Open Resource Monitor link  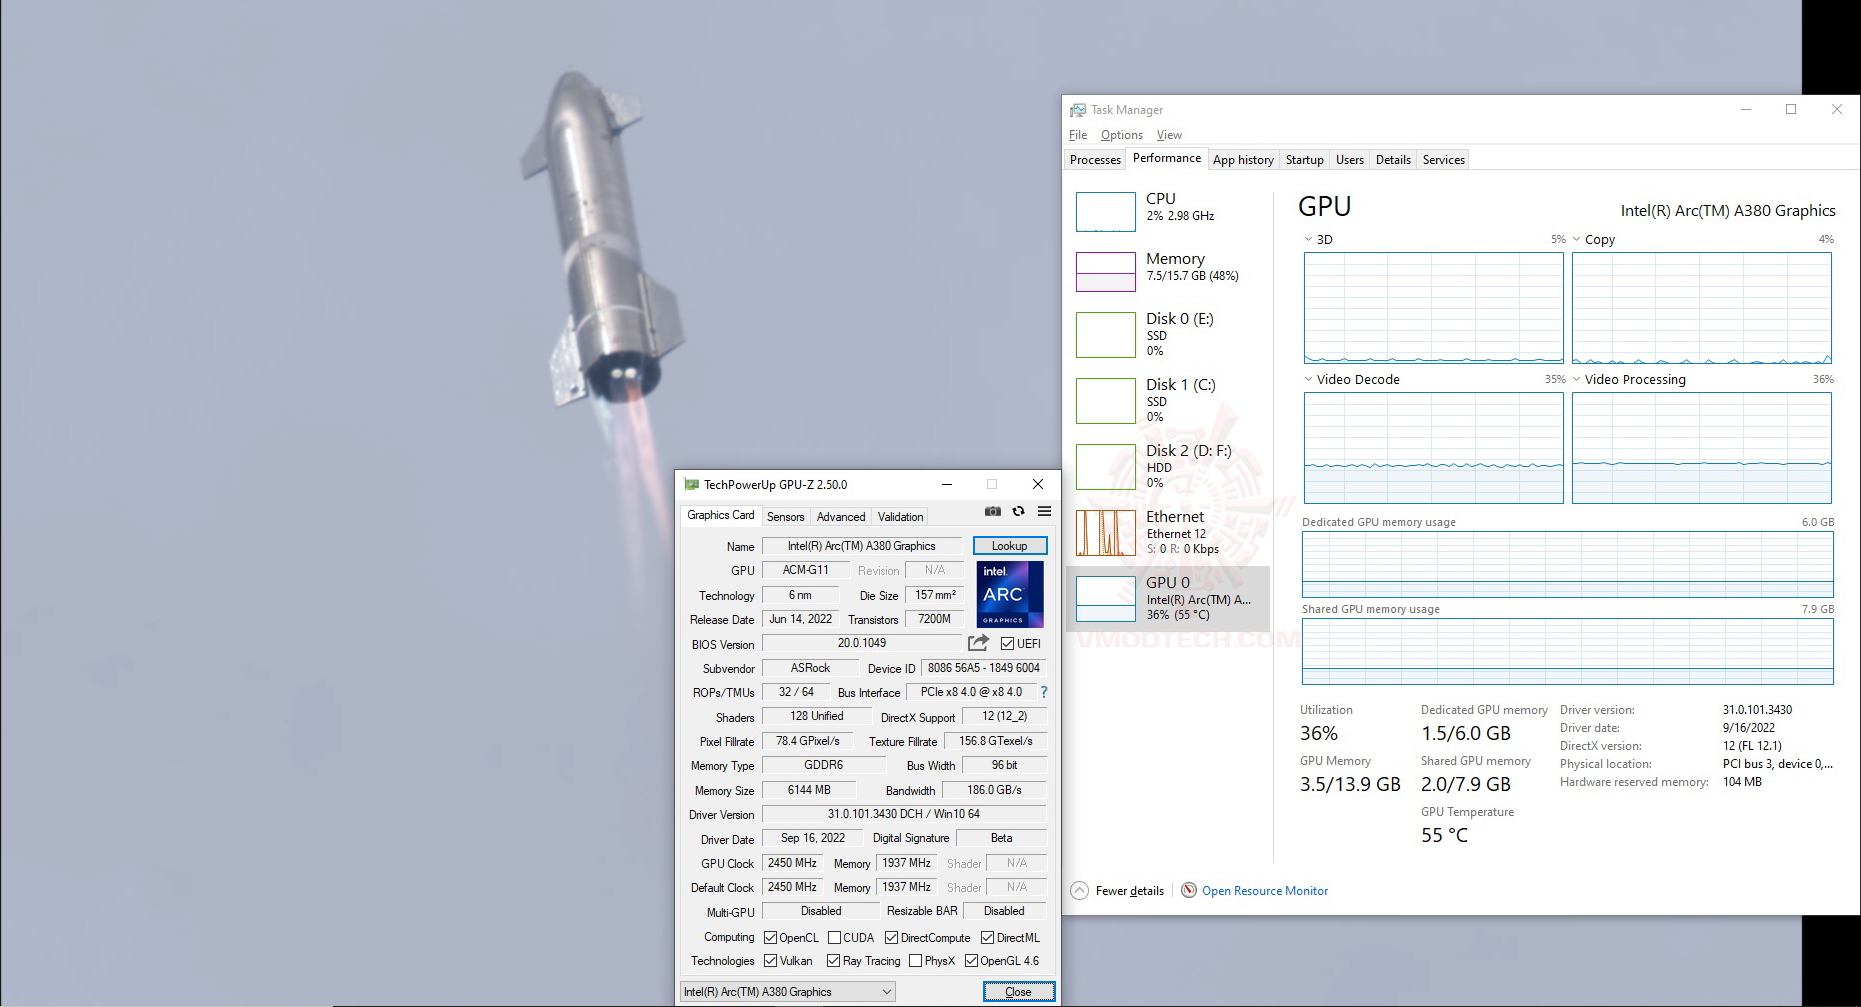pos(1265,891)
